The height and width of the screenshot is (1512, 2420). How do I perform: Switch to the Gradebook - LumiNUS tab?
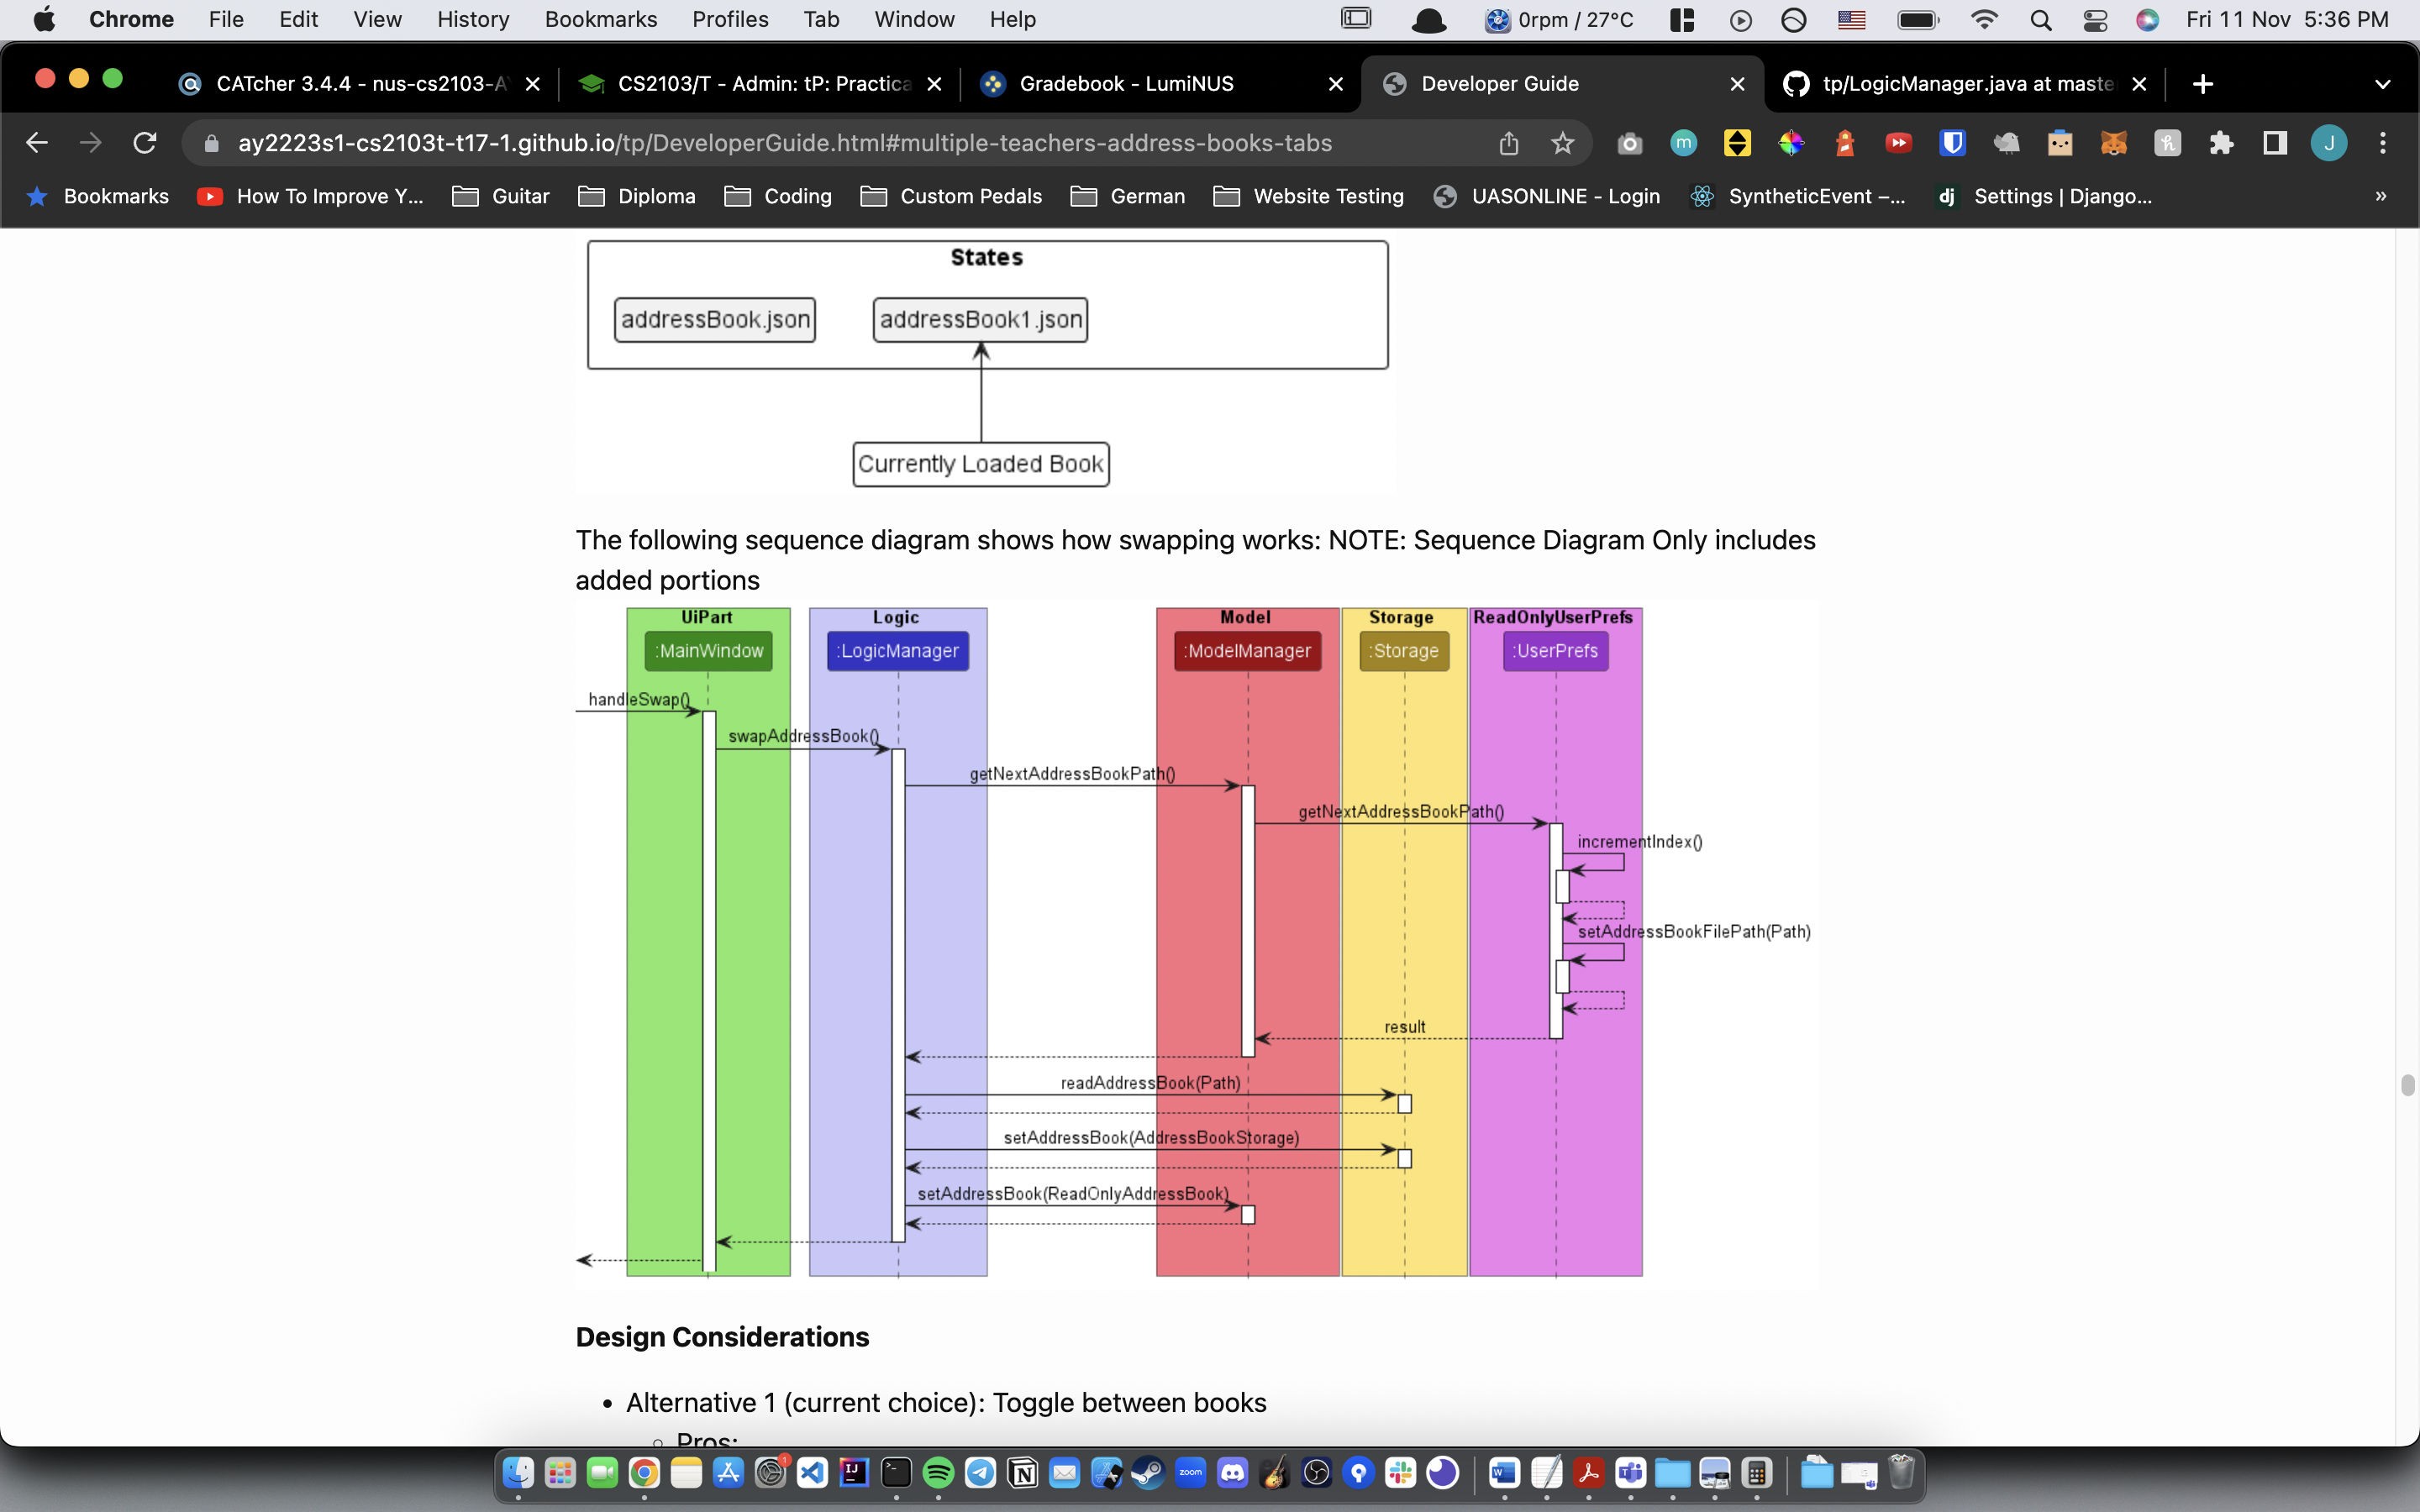click(x=1126, y=84)
